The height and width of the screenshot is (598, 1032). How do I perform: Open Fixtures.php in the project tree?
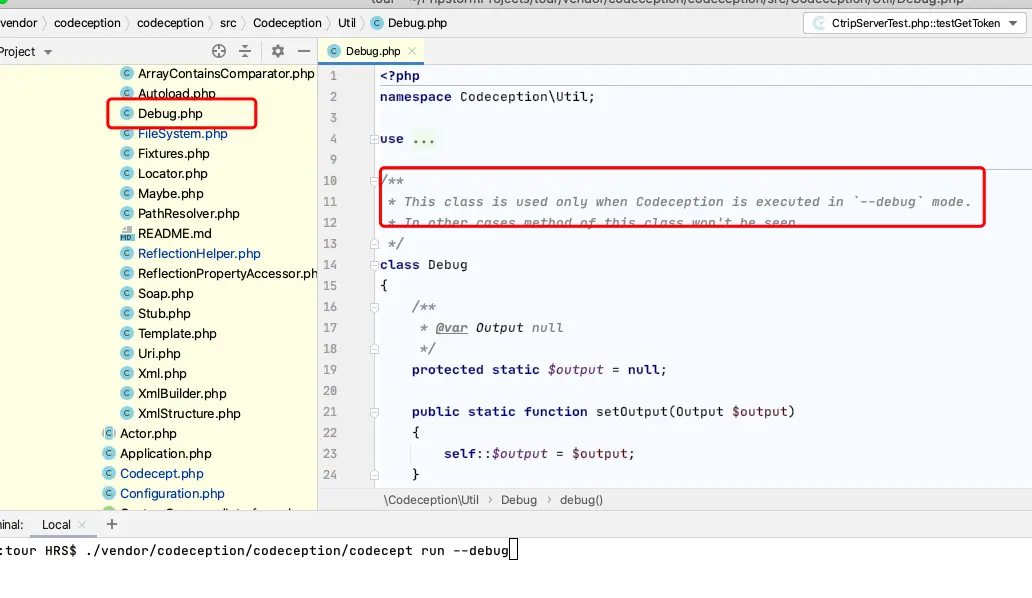tap(174, 154)
